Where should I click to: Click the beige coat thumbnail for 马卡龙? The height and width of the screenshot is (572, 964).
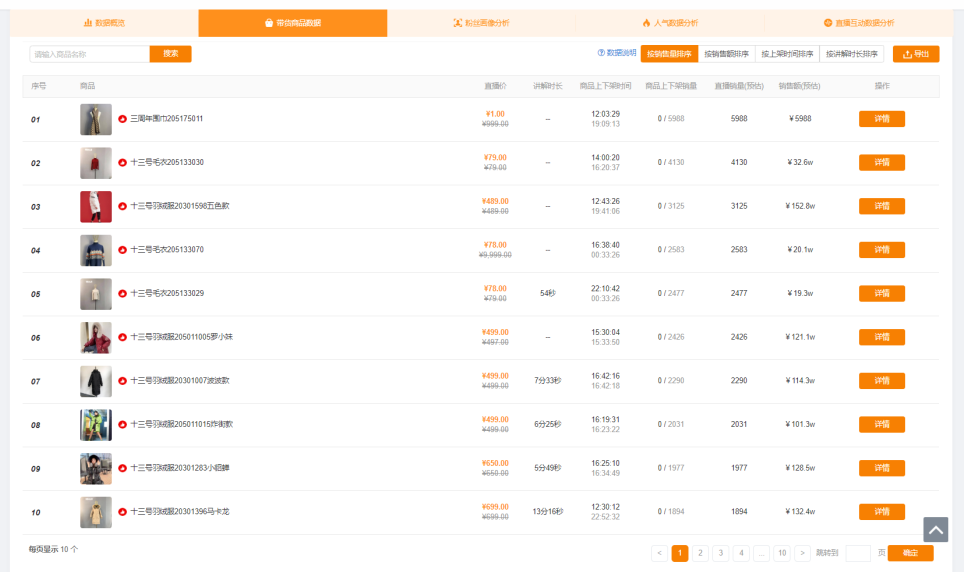[96, 512]
